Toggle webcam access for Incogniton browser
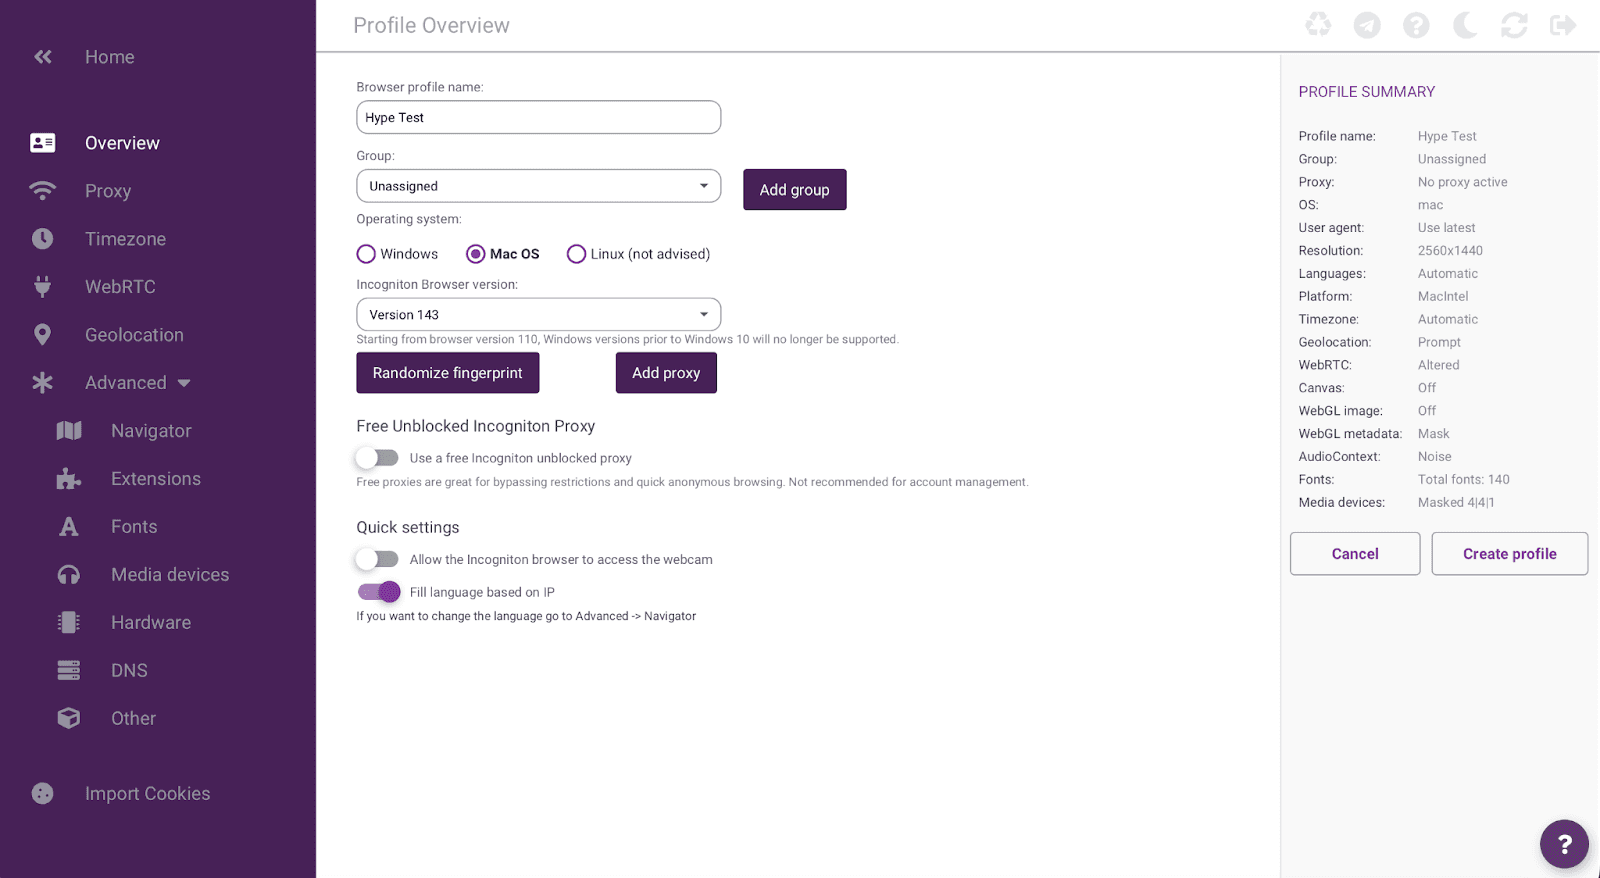The width and height of the screenshot is (1600, 878). pos(378,559)
